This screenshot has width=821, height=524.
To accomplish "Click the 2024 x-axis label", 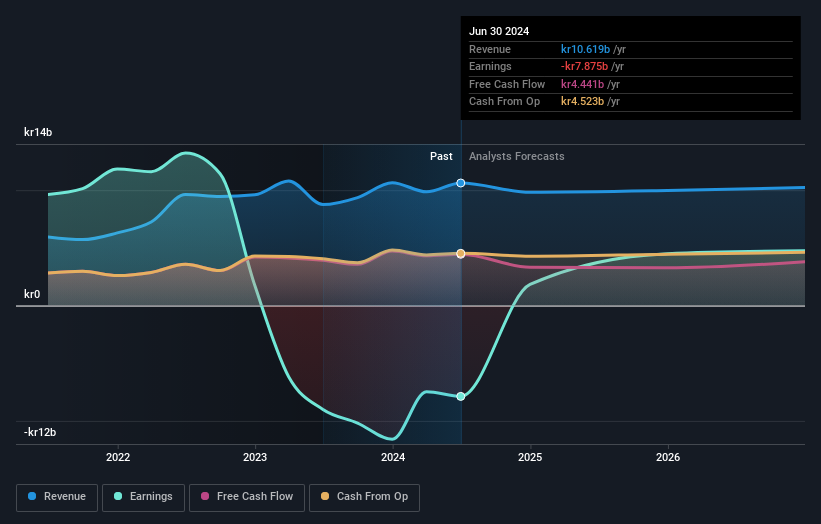I will pos(393,457).
